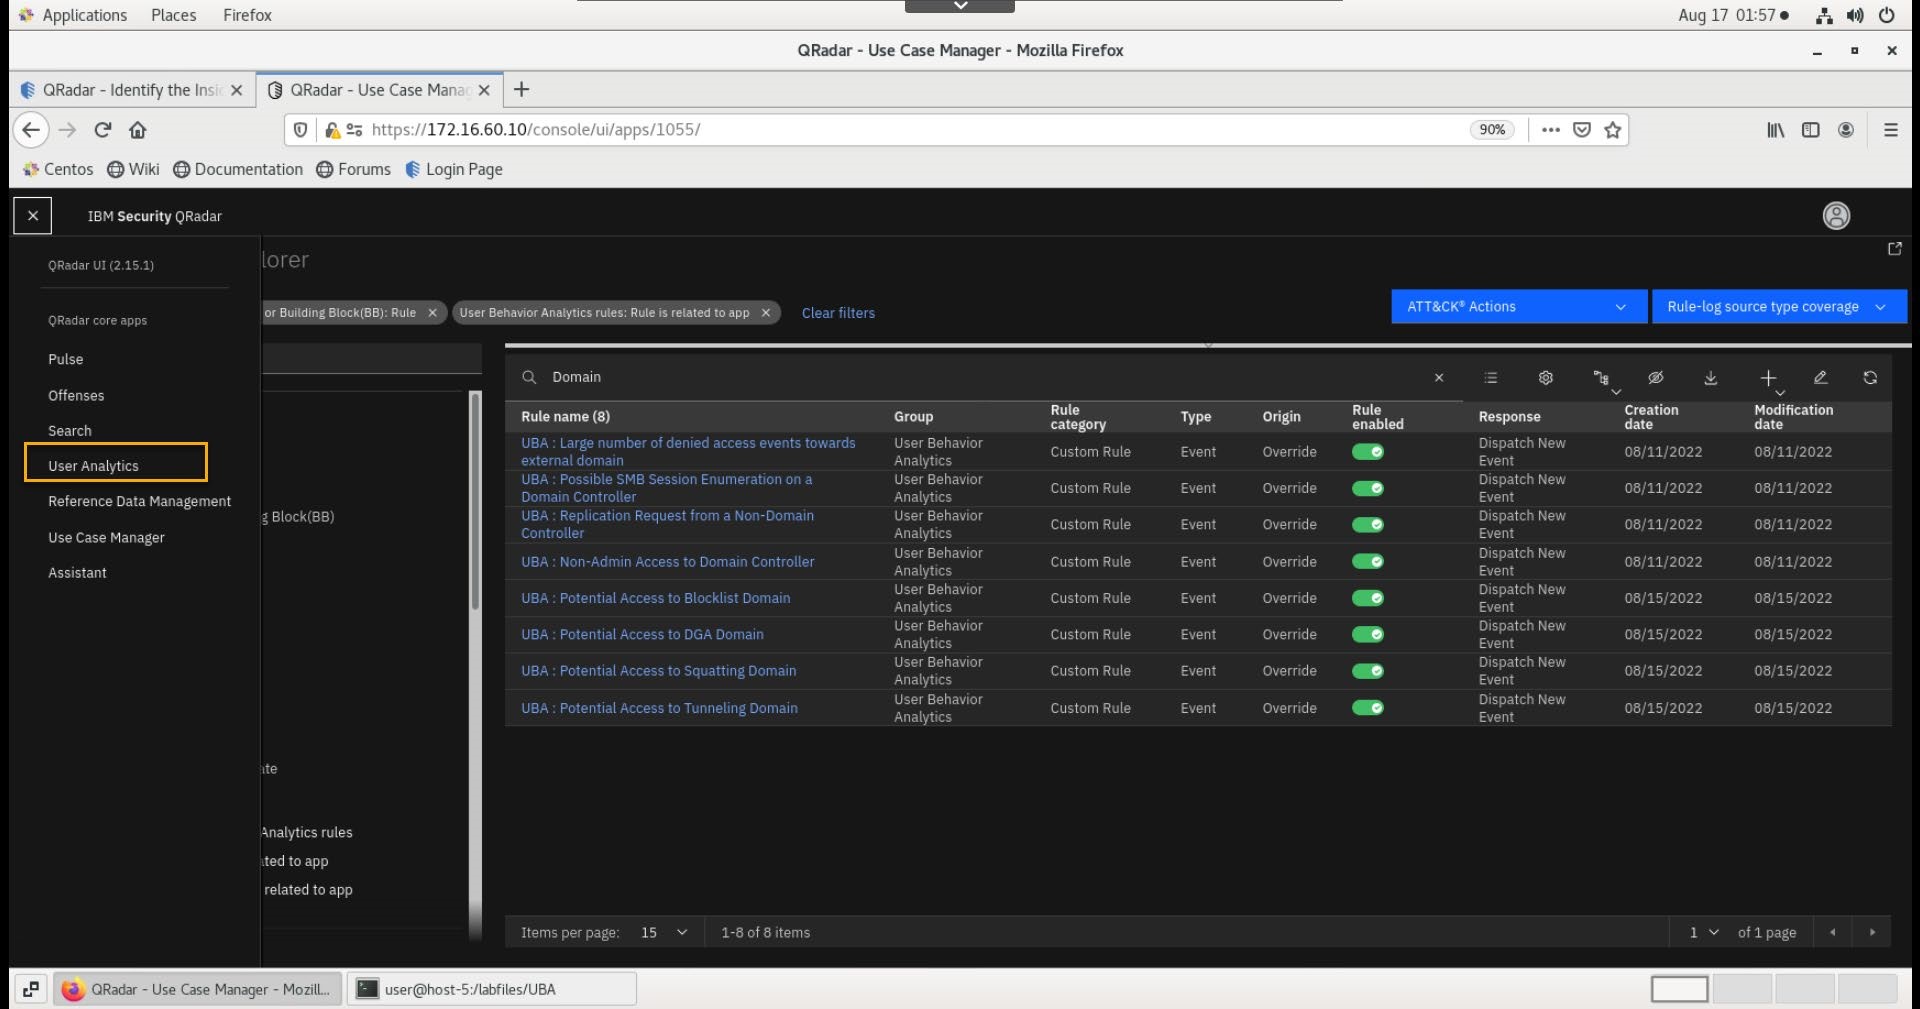Image resolution: width=1920 pixels, height=1009 pixels.
Task: Reset the 90% zoom level indicator
Action: coord(1492,130)
